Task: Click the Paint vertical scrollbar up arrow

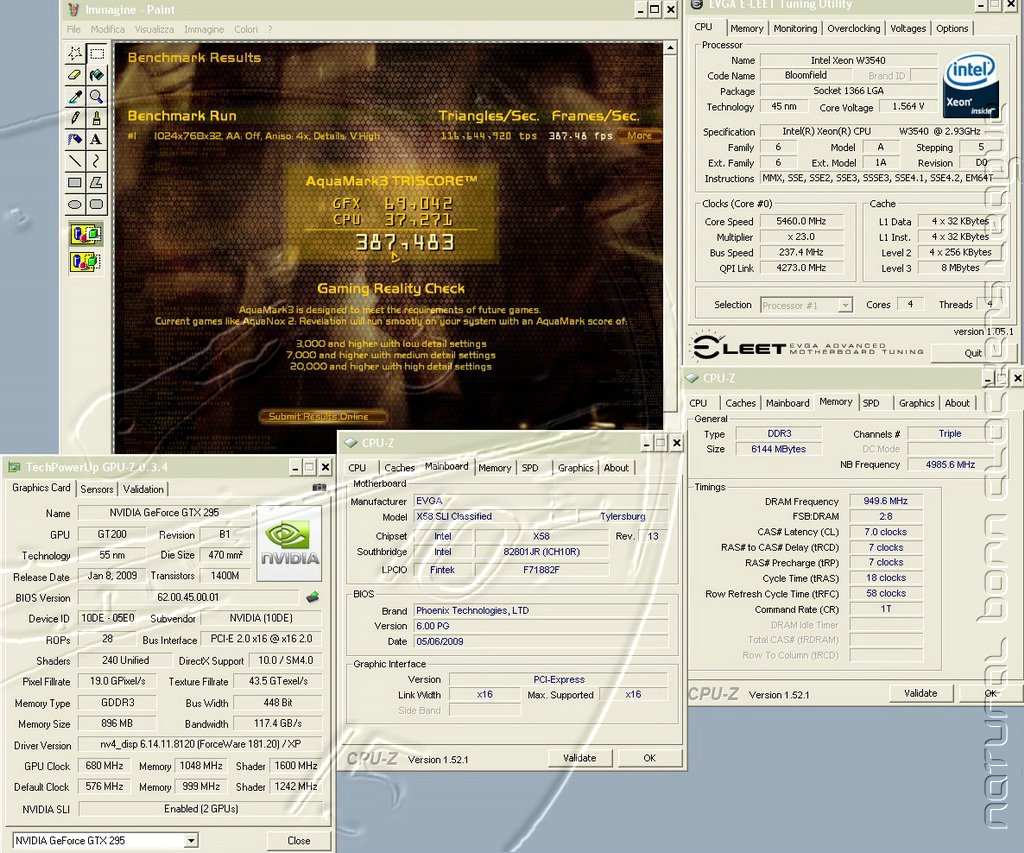Action: point(670,48)
